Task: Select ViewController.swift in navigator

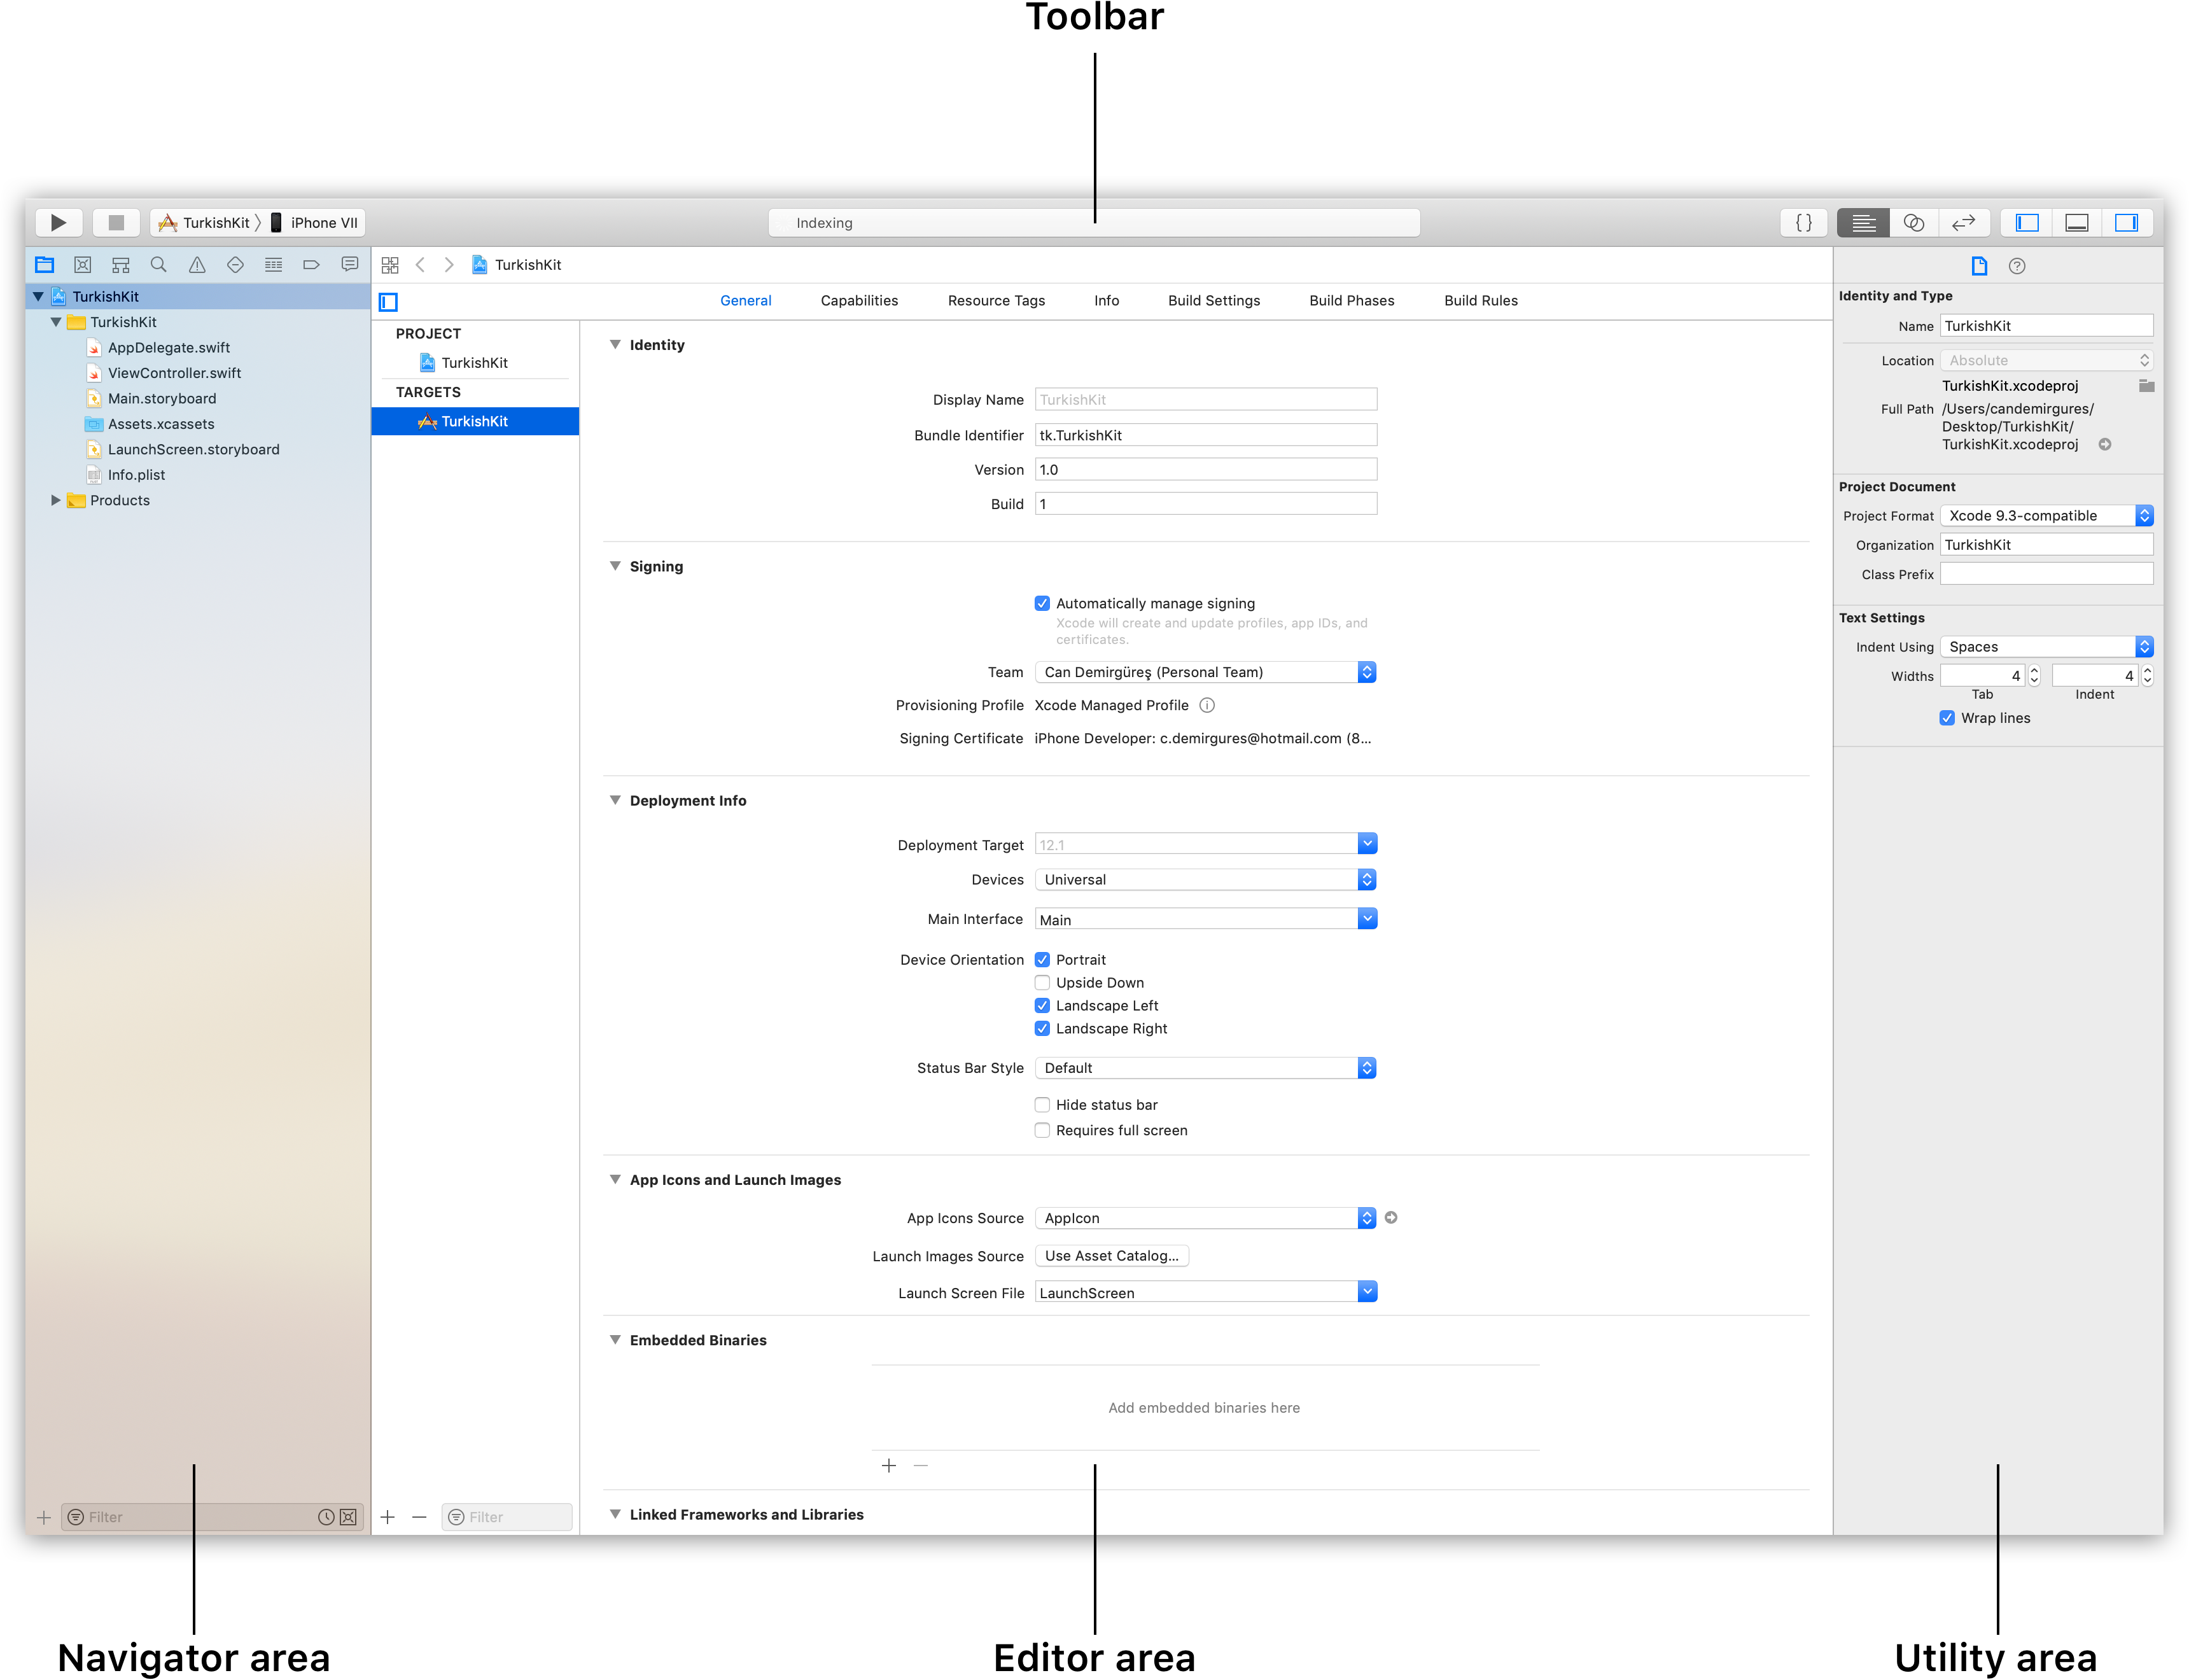Action: (175, 373)
